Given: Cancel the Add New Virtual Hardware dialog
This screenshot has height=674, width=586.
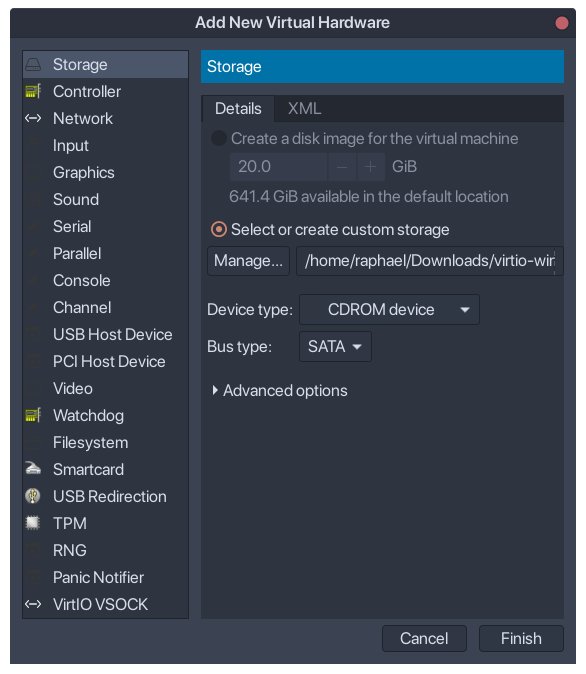Looking at the screenshot, I should pyautogui.click(x=424, y=638).
